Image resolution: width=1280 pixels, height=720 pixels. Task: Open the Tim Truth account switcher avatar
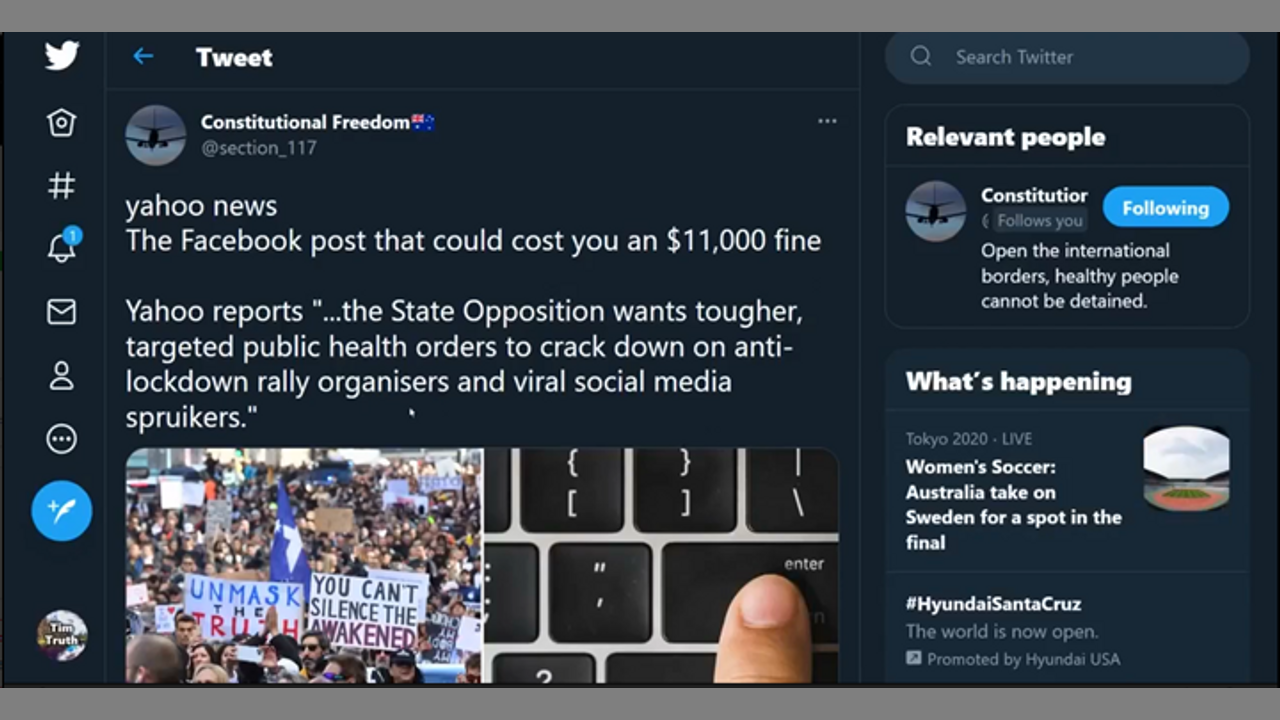tap(62, 635)
